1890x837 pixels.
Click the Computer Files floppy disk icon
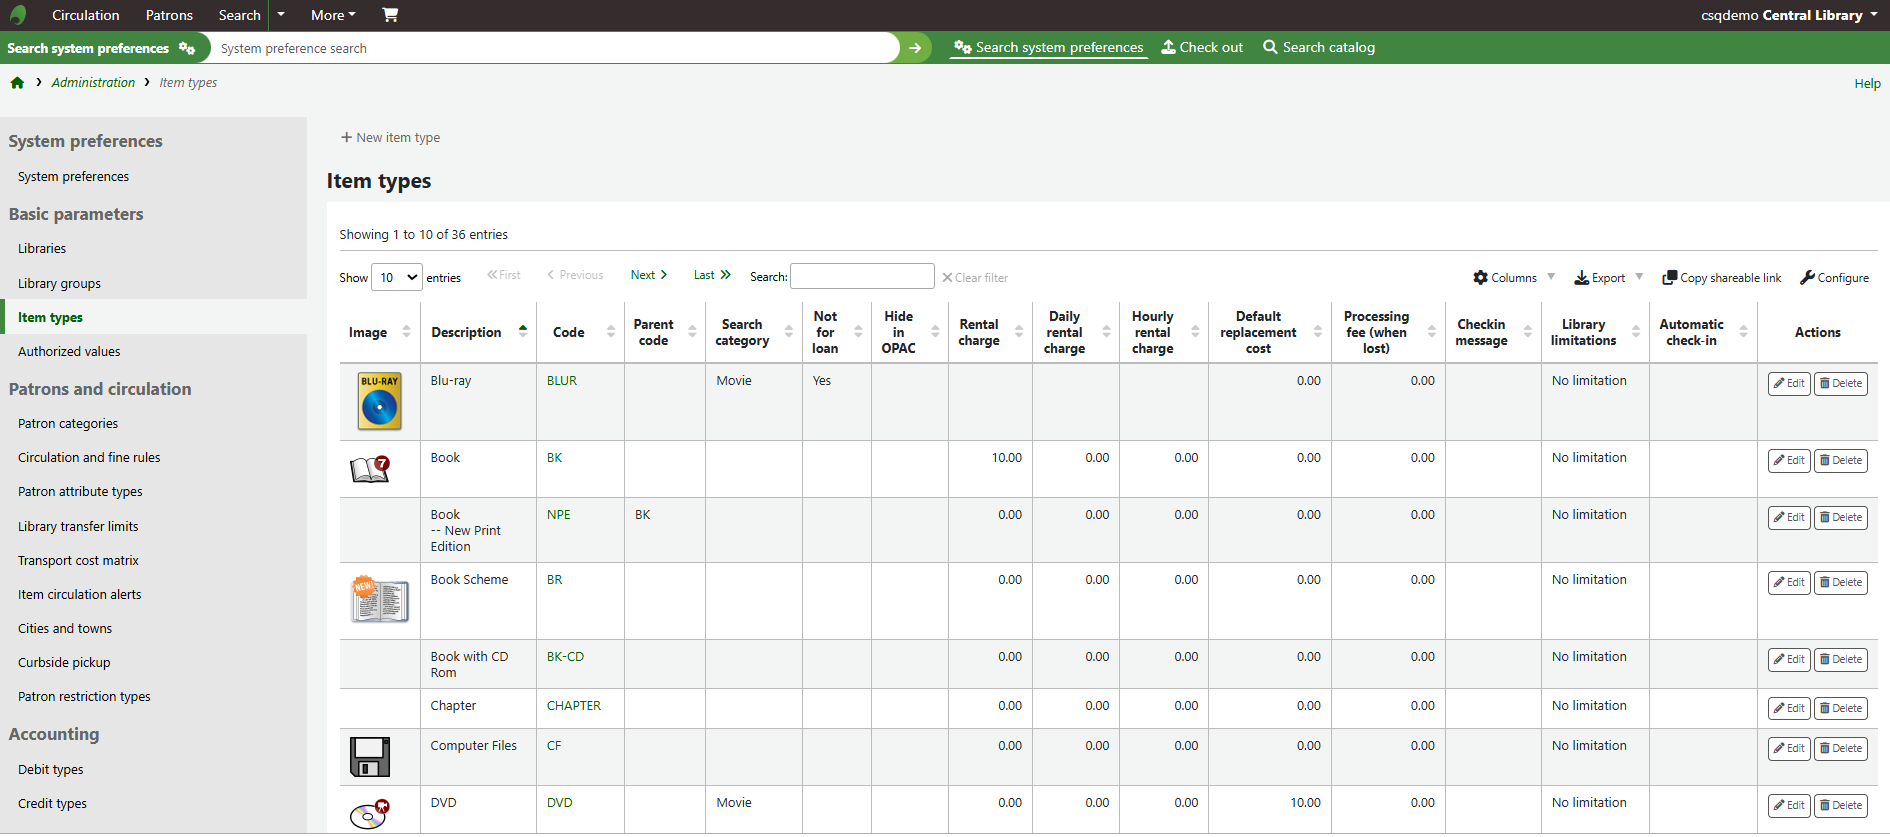click(369, 757)
